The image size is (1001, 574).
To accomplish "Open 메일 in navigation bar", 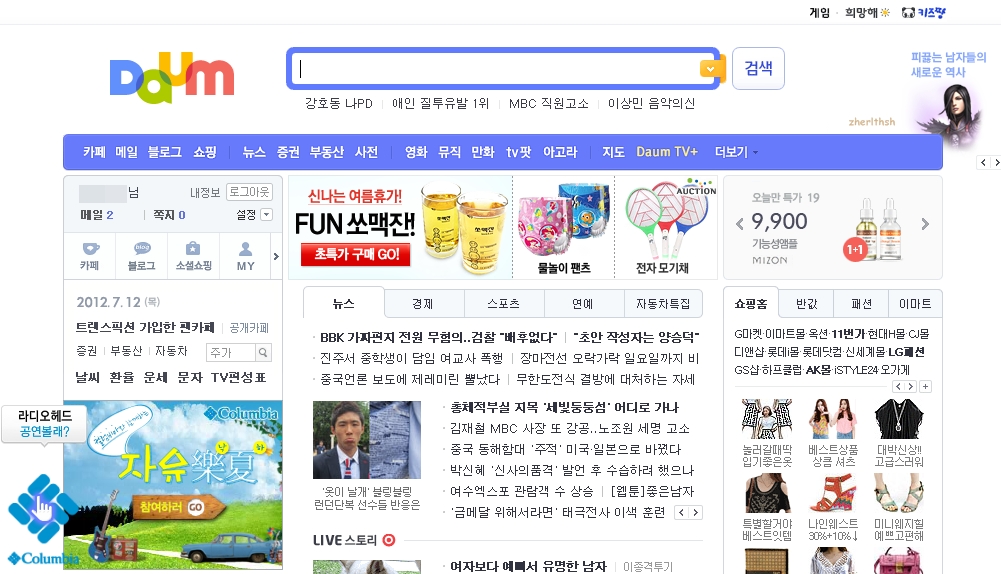I will click(126, 152).
